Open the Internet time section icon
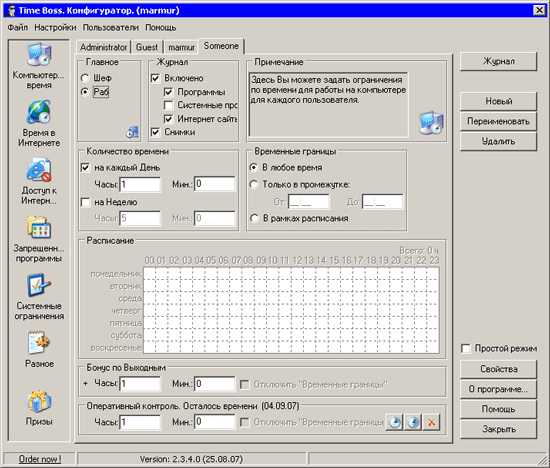The height and width of the screenshot is (468, 550). click(x=39, y=112)
